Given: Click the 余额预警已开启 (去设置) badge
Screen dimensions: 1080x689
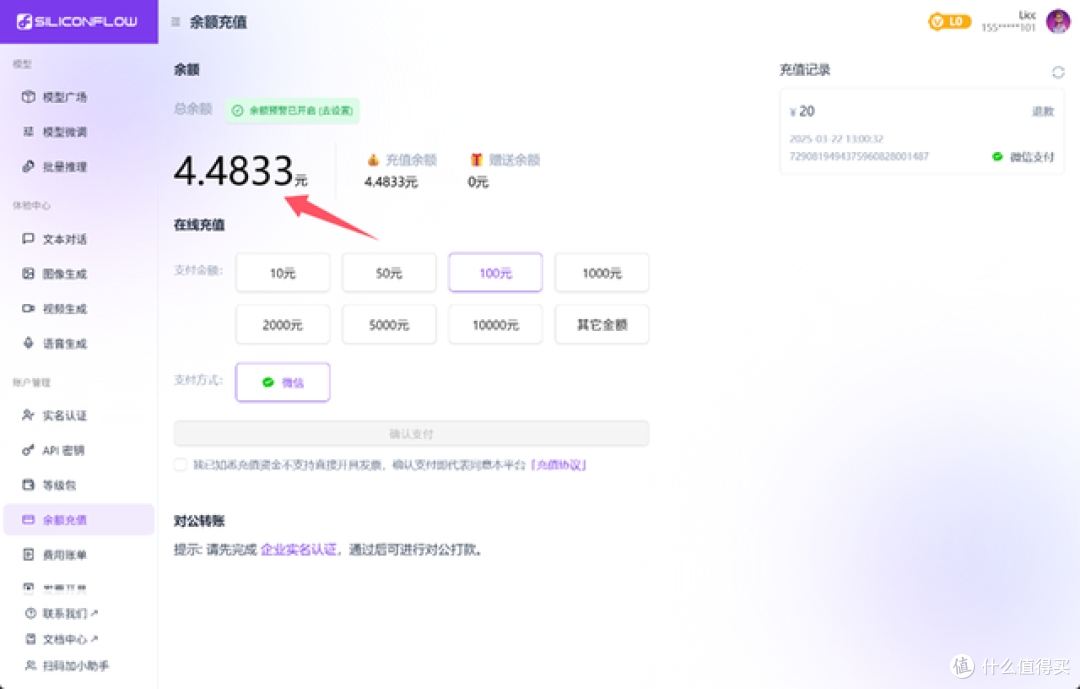Looking at the screenshot, I should tap(293, 110).
